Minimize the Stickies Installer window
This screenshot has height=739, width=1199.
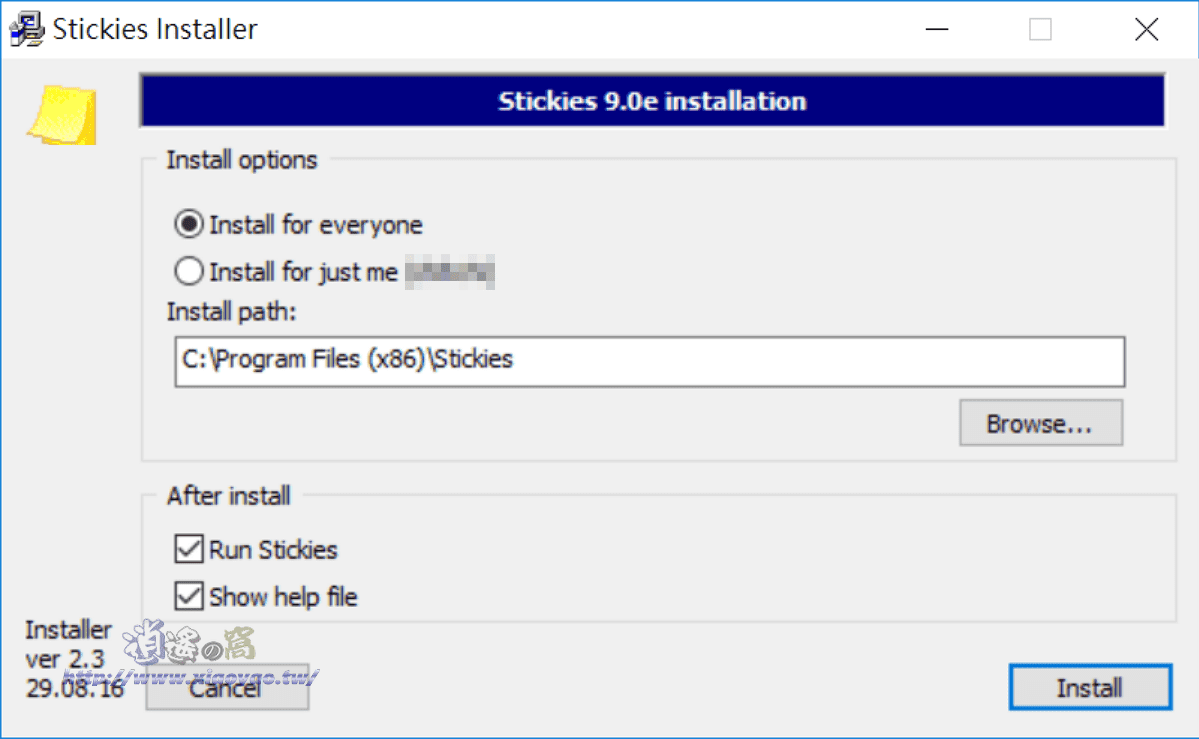[936, 29]
